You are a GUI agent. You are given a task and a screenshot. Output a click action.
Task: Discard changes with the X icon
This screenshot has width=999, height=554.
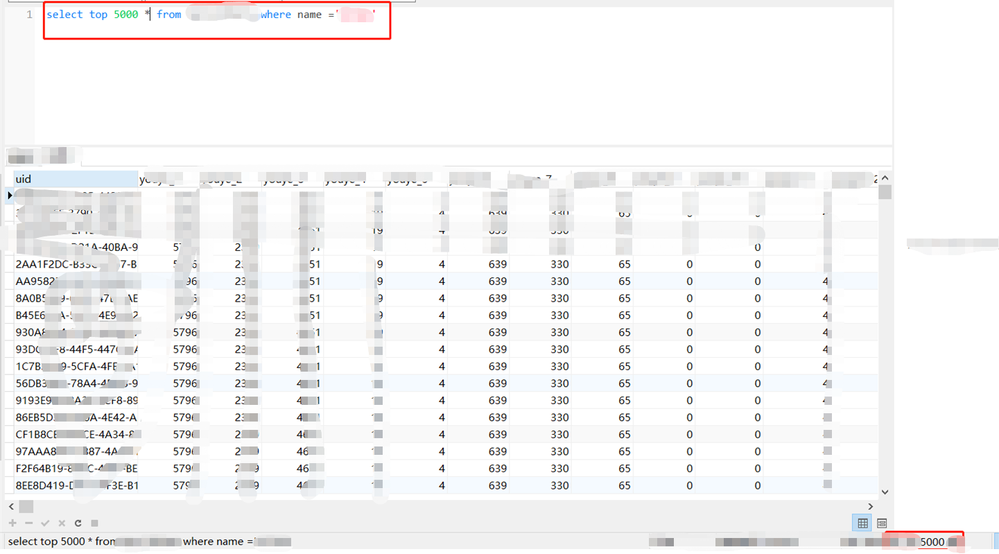tap(62, 523)
